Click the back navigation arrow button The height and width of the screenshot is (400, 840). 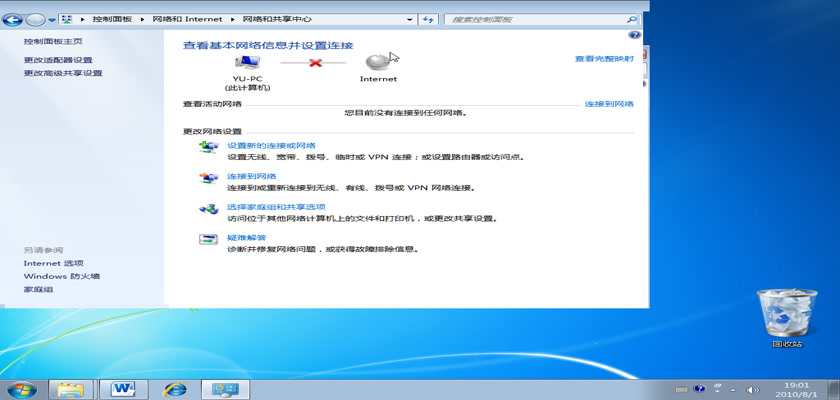point(11,19)
